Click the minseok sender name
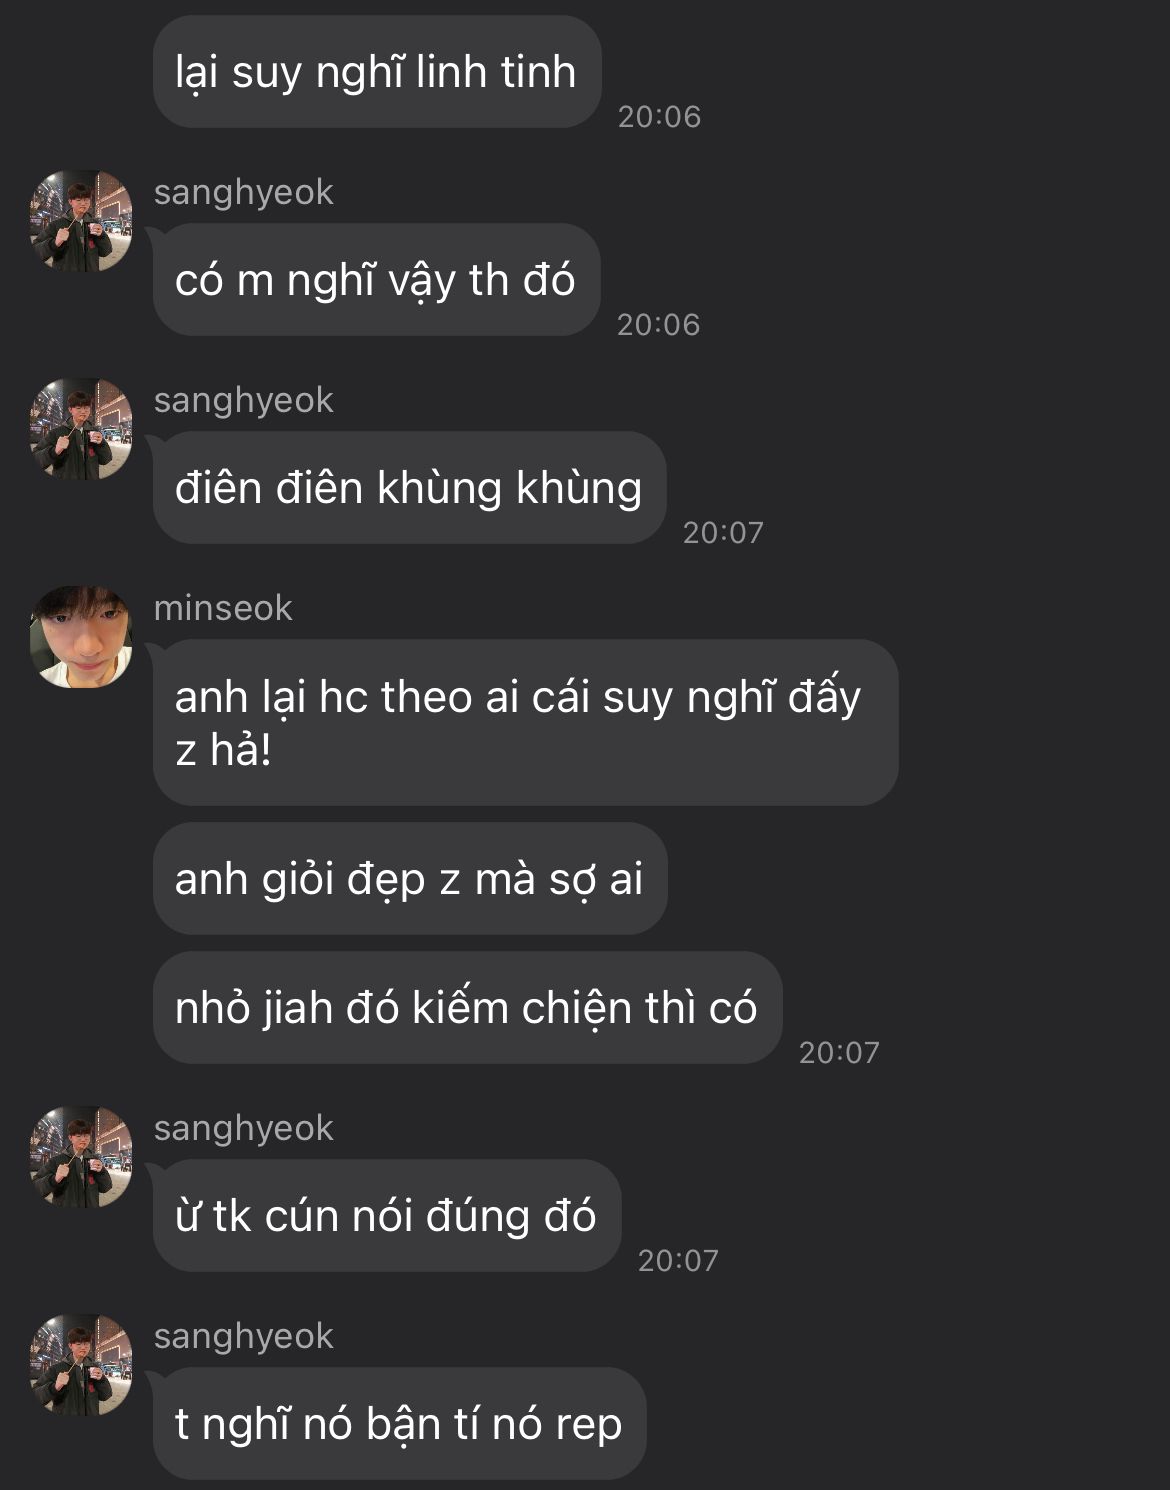This screenshot has width=1170, height=1490. [223, 608]
